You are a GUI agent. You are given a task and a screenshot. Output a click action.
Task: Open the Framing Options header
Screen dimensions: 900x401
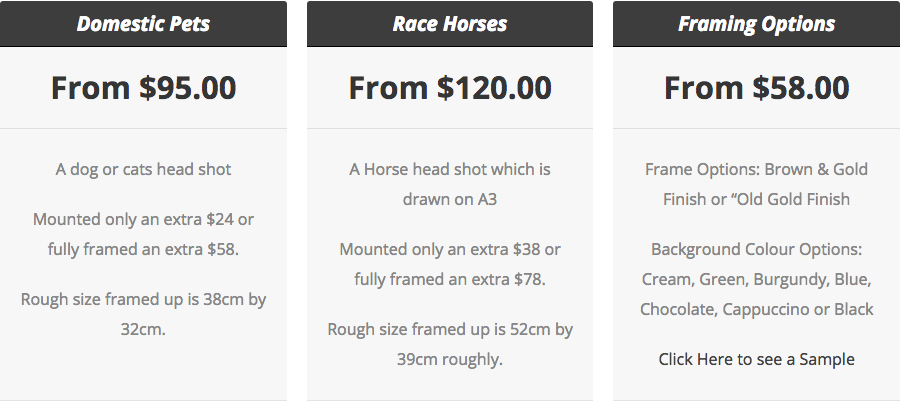(x=757, y=24)
